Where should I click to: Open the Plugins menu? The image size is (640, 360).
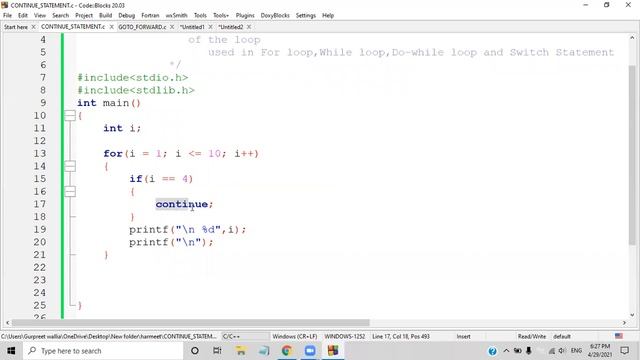pyautogui.click(x=245, y=15)
